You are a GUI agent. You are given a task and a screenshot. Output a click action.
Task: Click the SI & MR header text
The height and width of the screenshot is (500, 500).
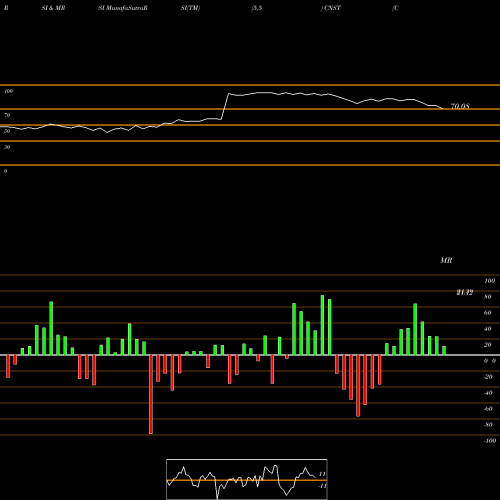pyautogui.click(x=53, y=8)
